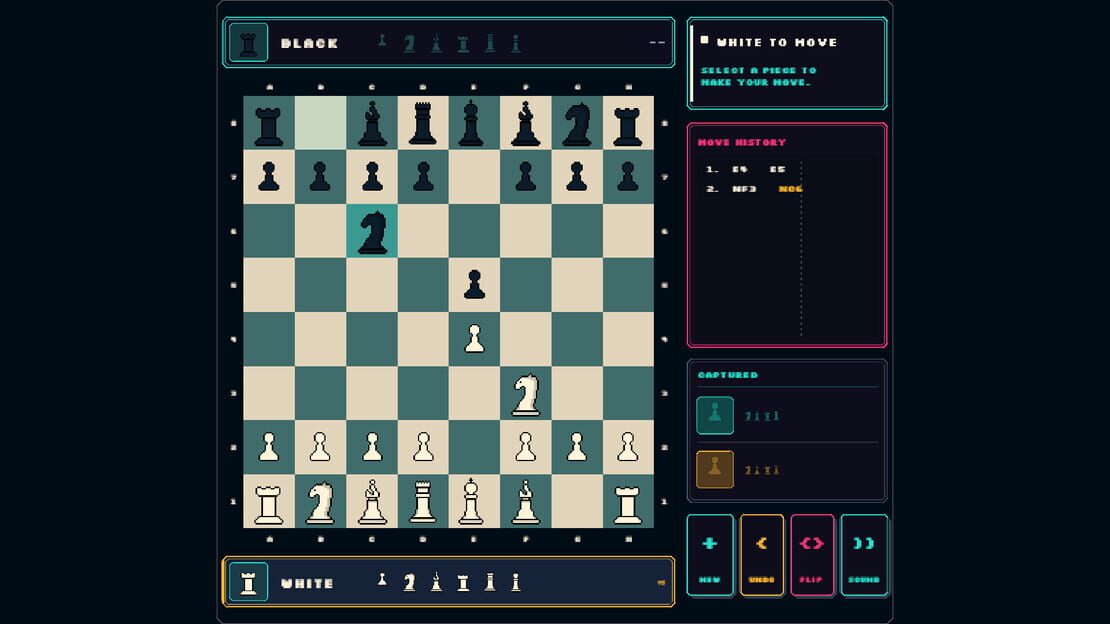Click NF3 in the move history
1110x624 pixels.
click(744, 189)
